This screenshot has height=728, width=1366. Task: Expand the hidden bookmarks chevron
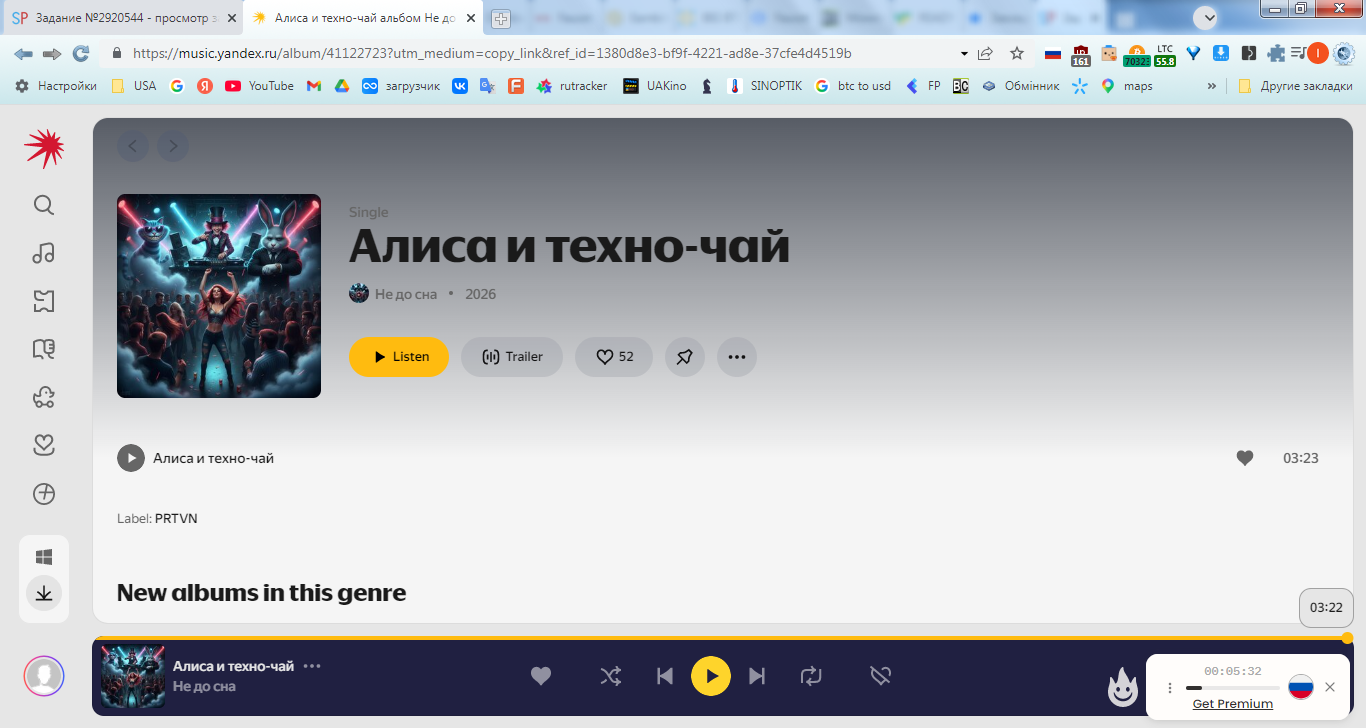[x=1212, y=86]
